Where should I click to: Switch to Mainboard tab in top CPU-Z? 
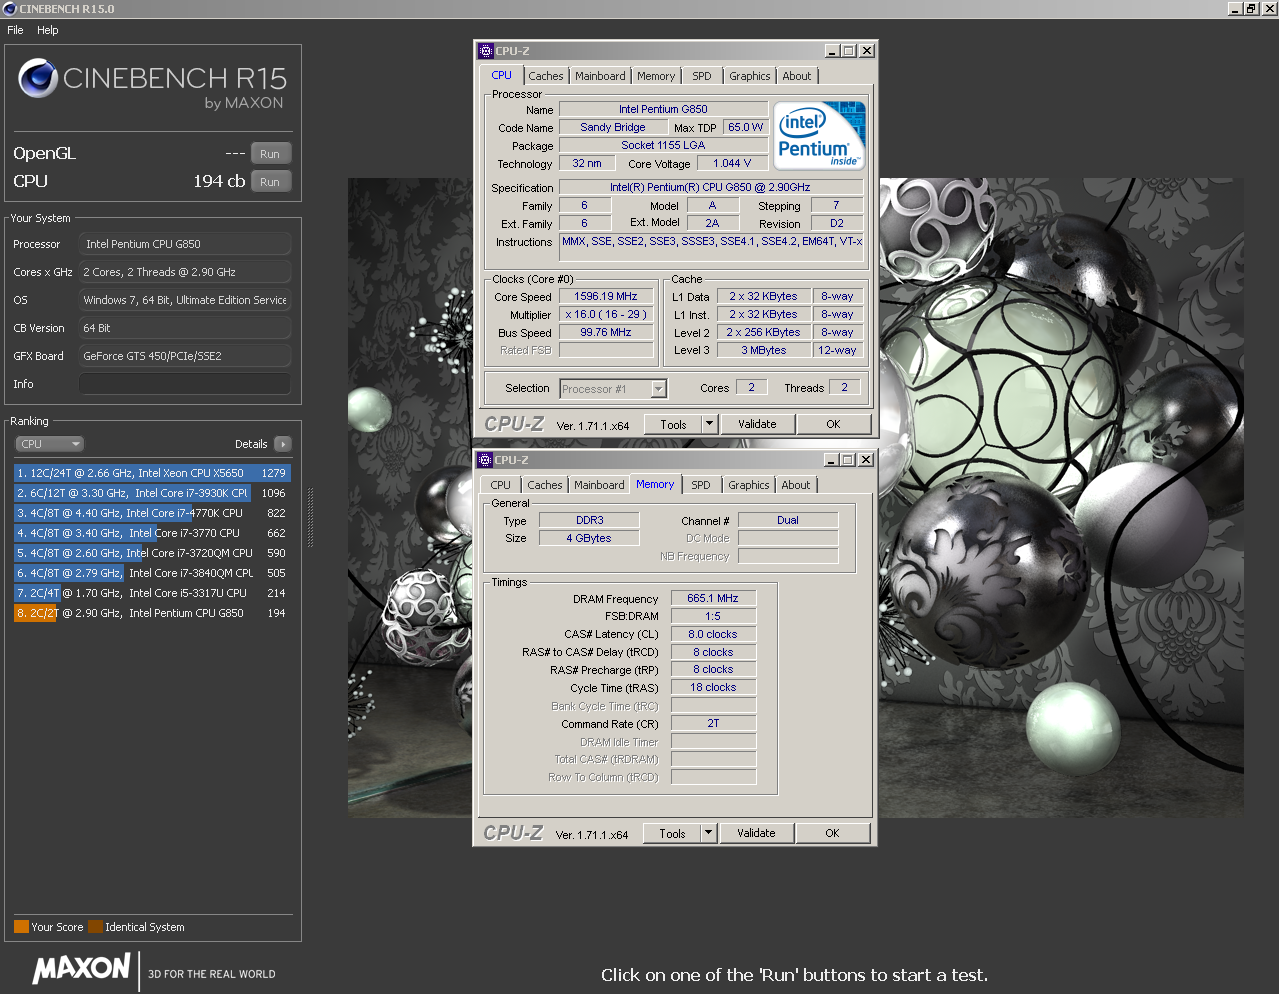click(x=600, y=76)
